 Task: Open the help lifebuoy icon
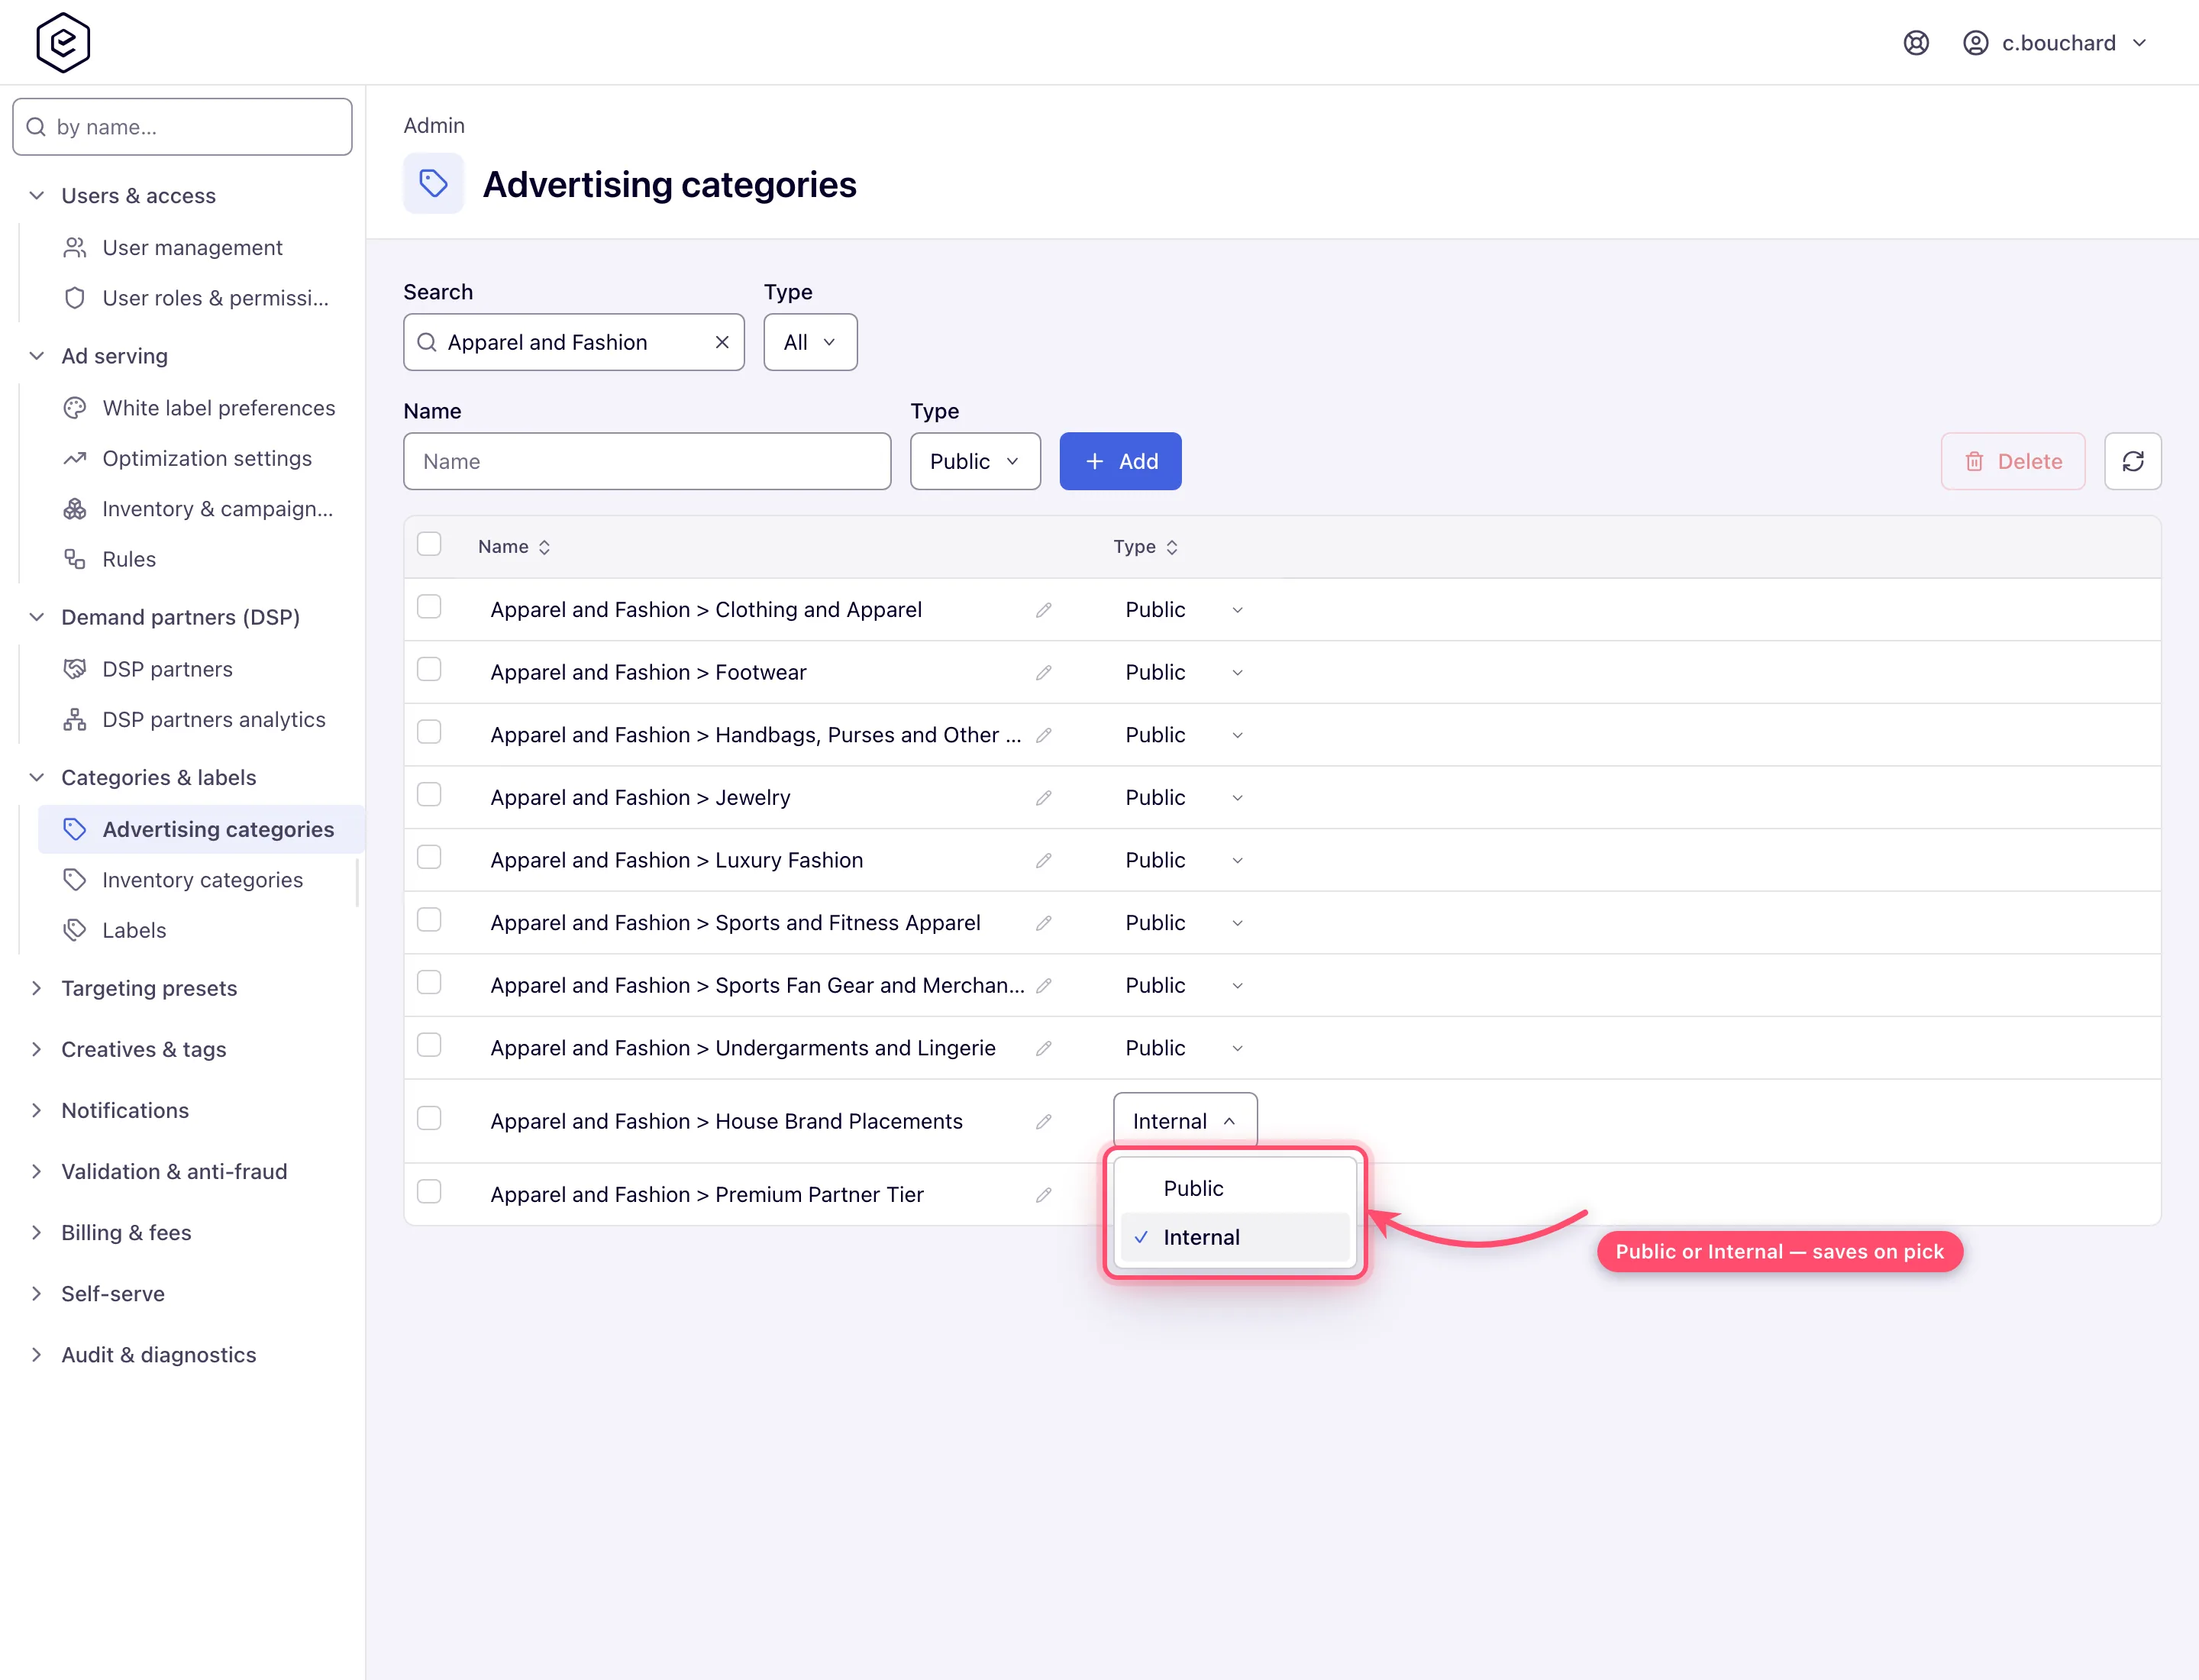pos(1915,43)
